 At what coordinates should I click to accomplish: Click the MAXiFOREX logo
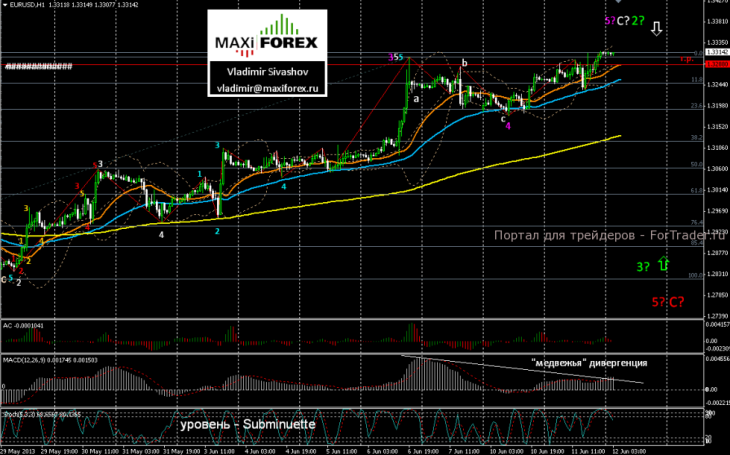267,36
